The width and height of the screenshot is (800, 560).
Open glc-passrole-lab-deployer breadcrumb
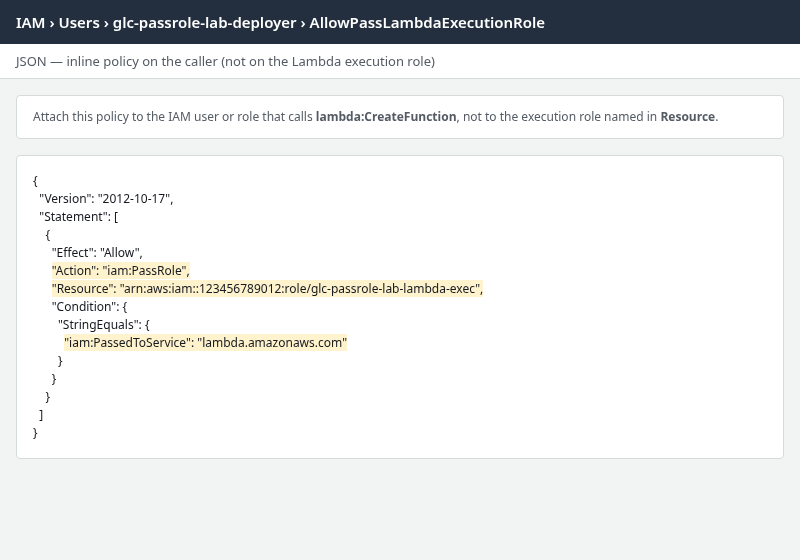(x=204, y=23)
